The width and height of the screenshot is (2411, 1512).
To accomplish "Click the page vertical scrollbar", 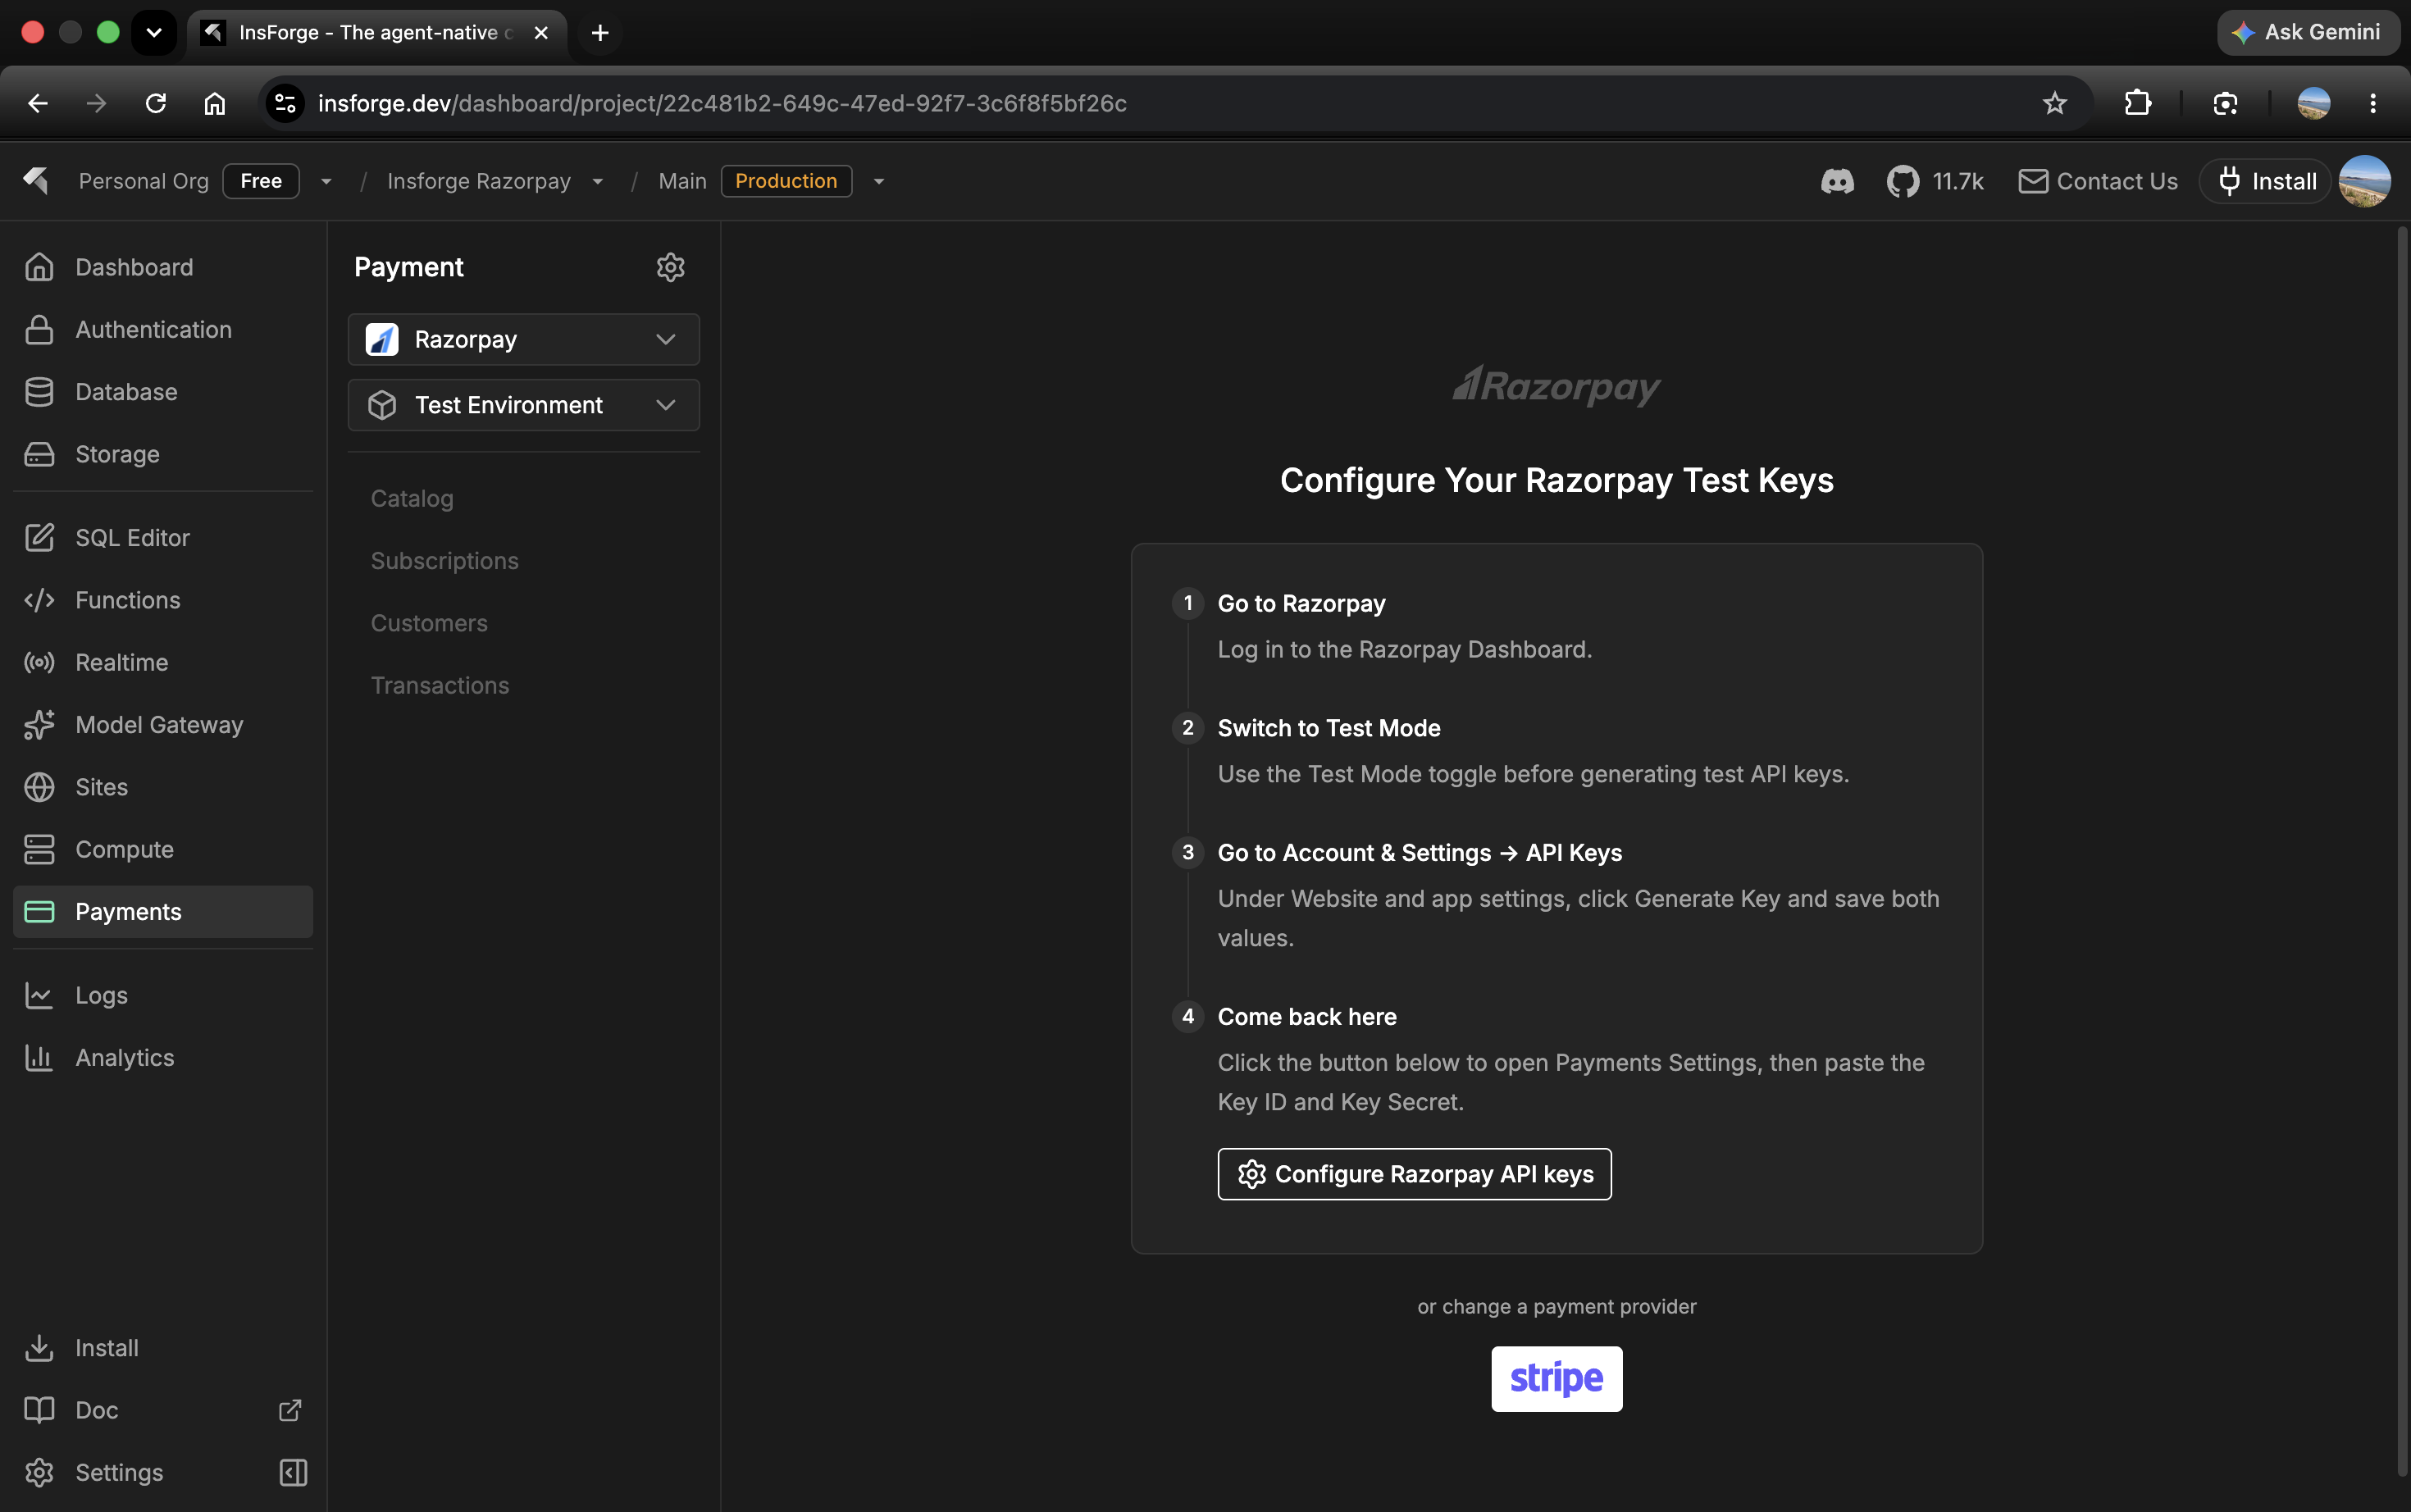I will (x=2402, y=850).
